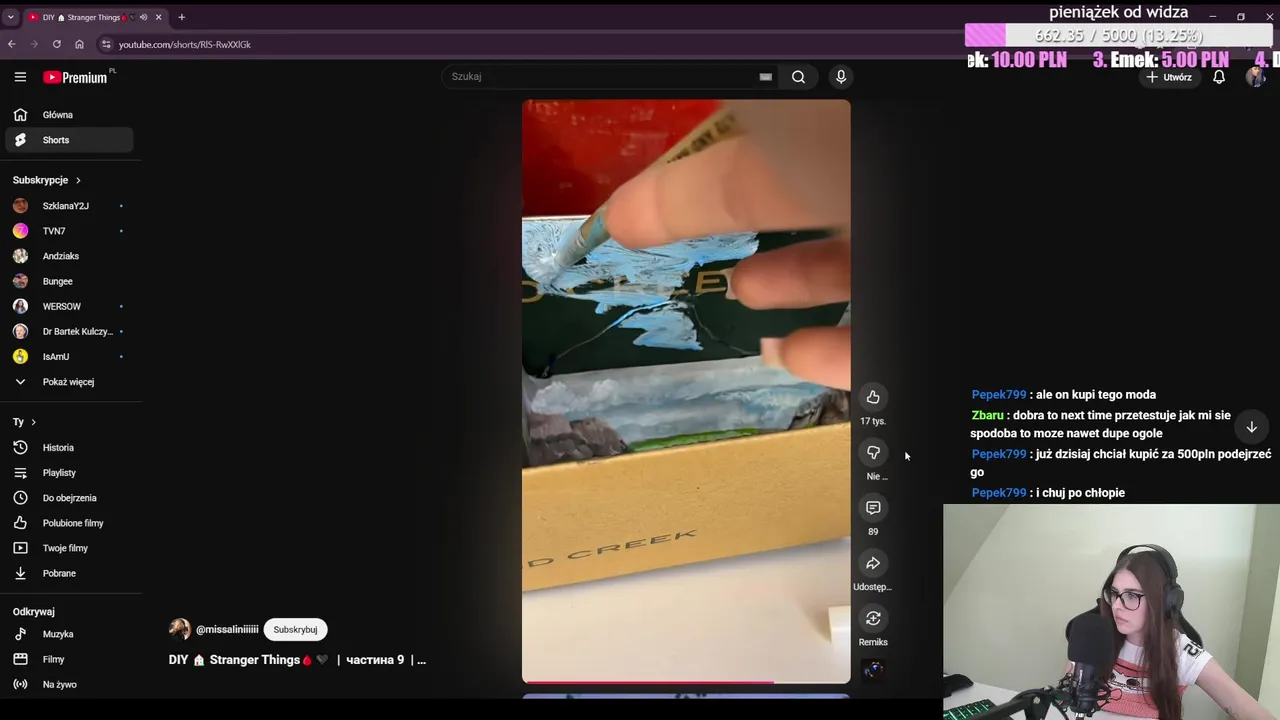Open Twoje filmy page
Image resolution: width=1280 pixels, height=720 pixels.
pyautogui.click(x=68, y=548)
